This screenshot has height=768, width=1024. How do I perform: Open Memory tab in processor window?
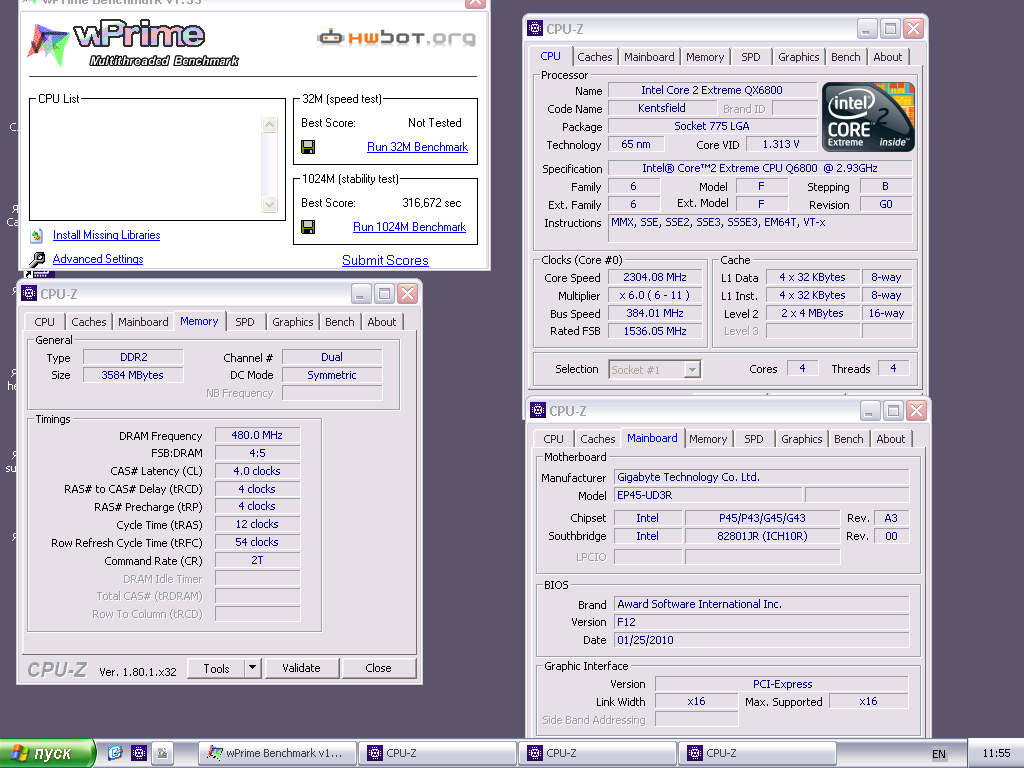click(705, 57)
